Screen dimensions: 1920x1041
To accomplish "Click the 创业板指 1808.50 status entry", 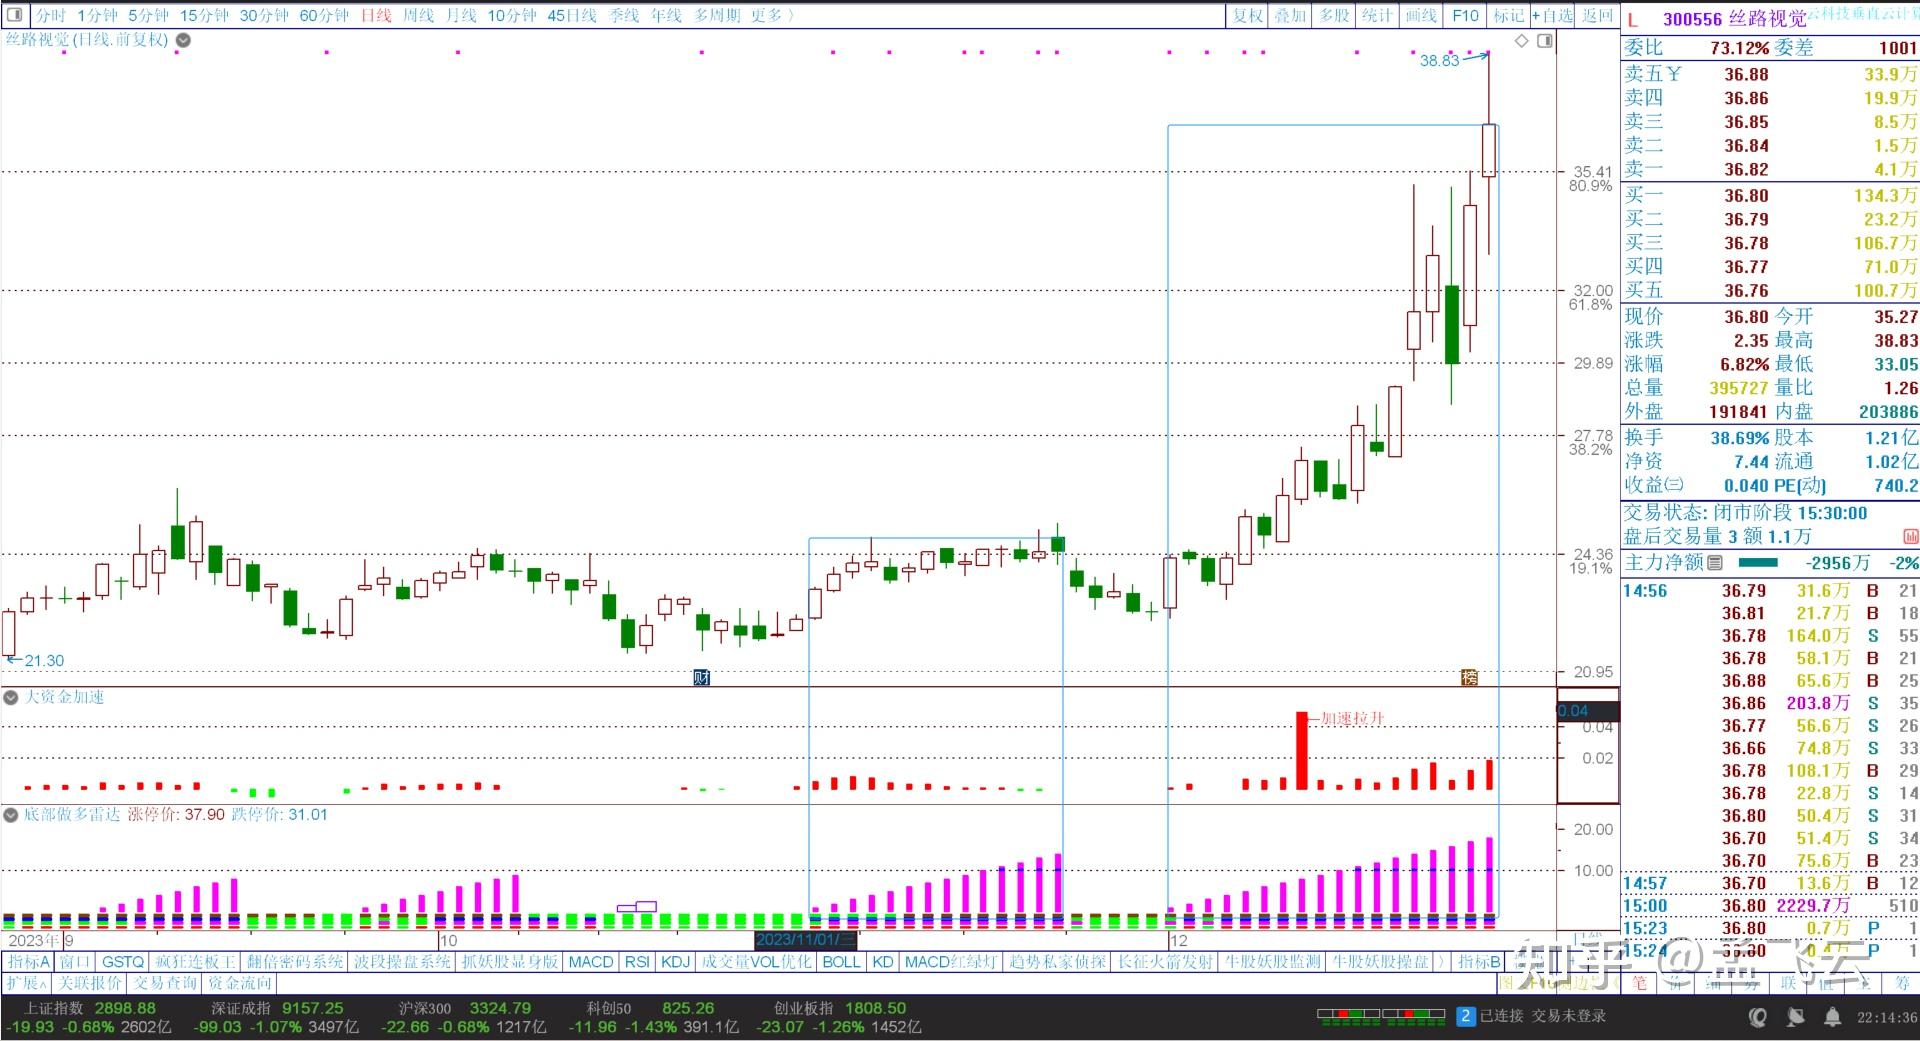I will tap(840, 1008).
